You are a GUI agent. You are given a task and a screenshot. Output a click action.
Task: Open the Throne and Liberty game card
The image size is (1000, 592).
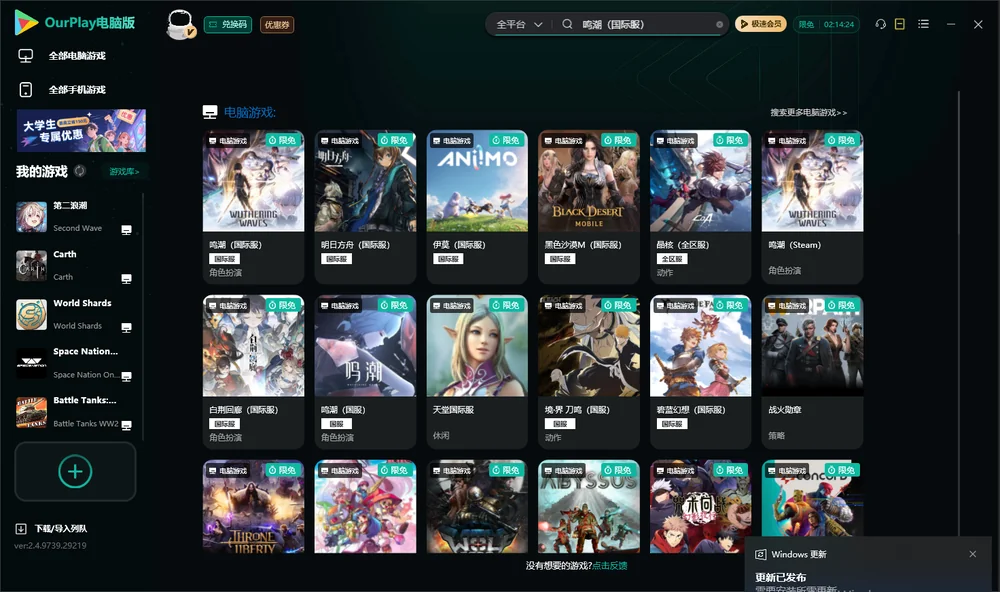coord(253,506)
